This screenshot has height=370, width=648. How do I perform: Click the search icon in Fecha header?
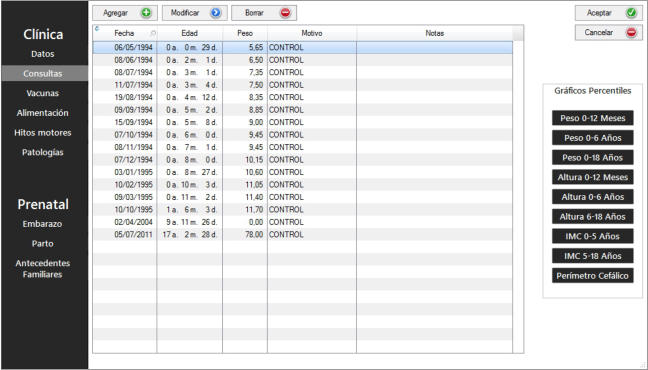pyautogui.click(x=152, y=33)
